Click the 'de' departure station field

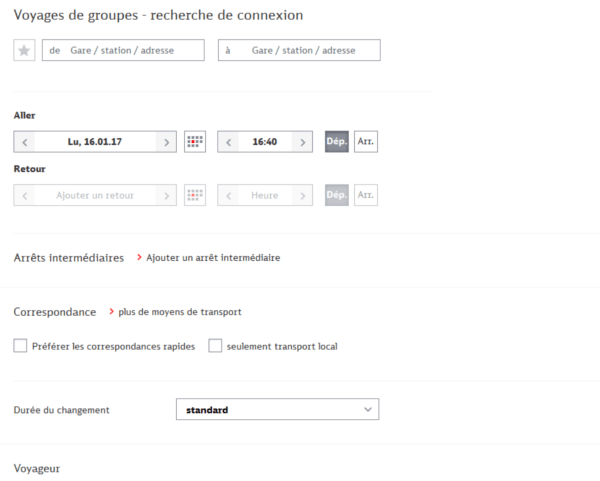pyautogui.click(x=123, y=50)
